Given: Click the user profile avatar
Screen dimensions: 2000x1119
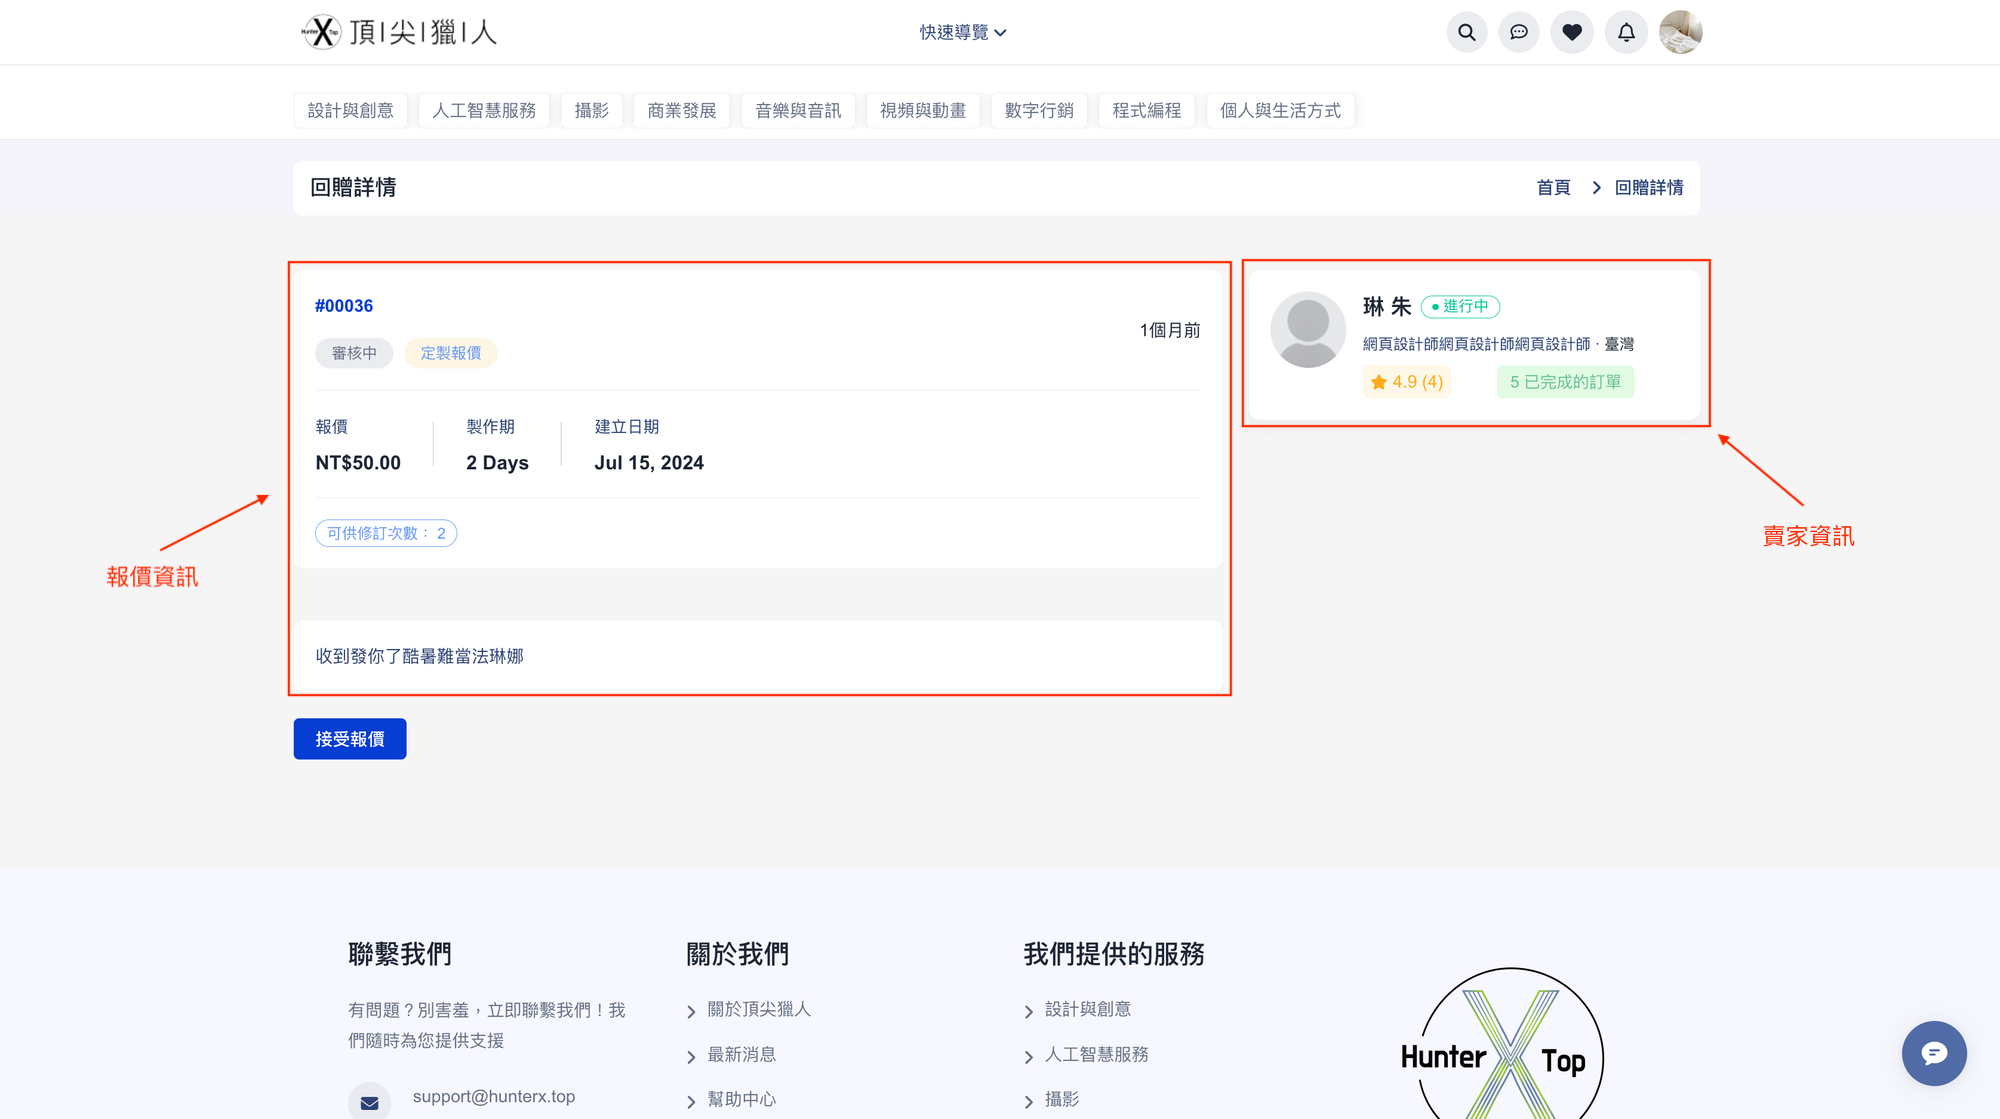Looking at the screenshot, I should point(1680,32).
